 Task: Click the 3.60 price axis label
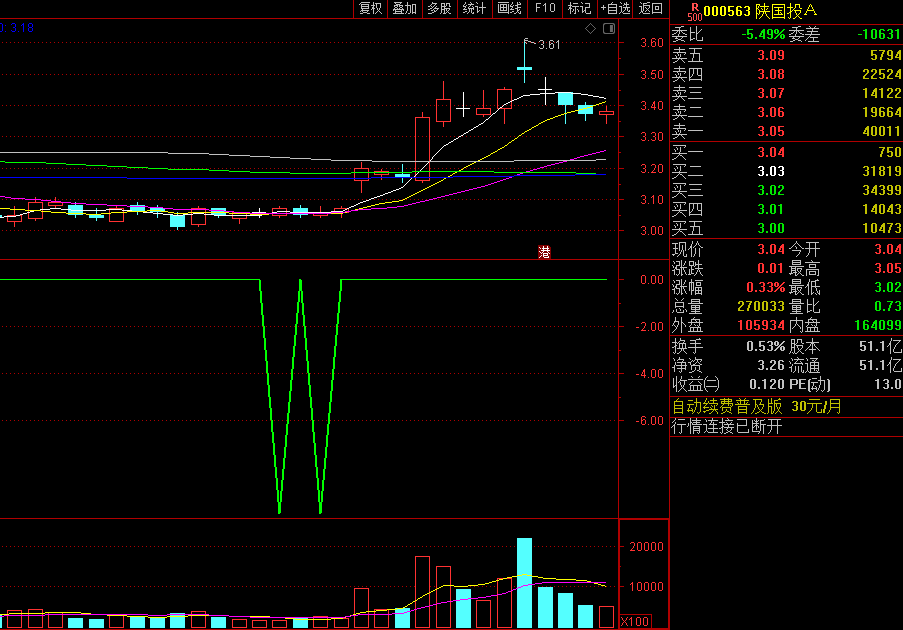coord(652,43)
